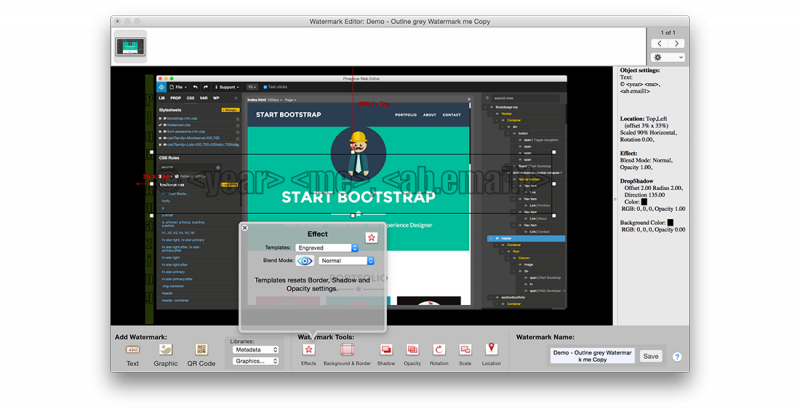Open the Scale tool
The height and width of the screenshot is (412, 800).
(465, 350)
